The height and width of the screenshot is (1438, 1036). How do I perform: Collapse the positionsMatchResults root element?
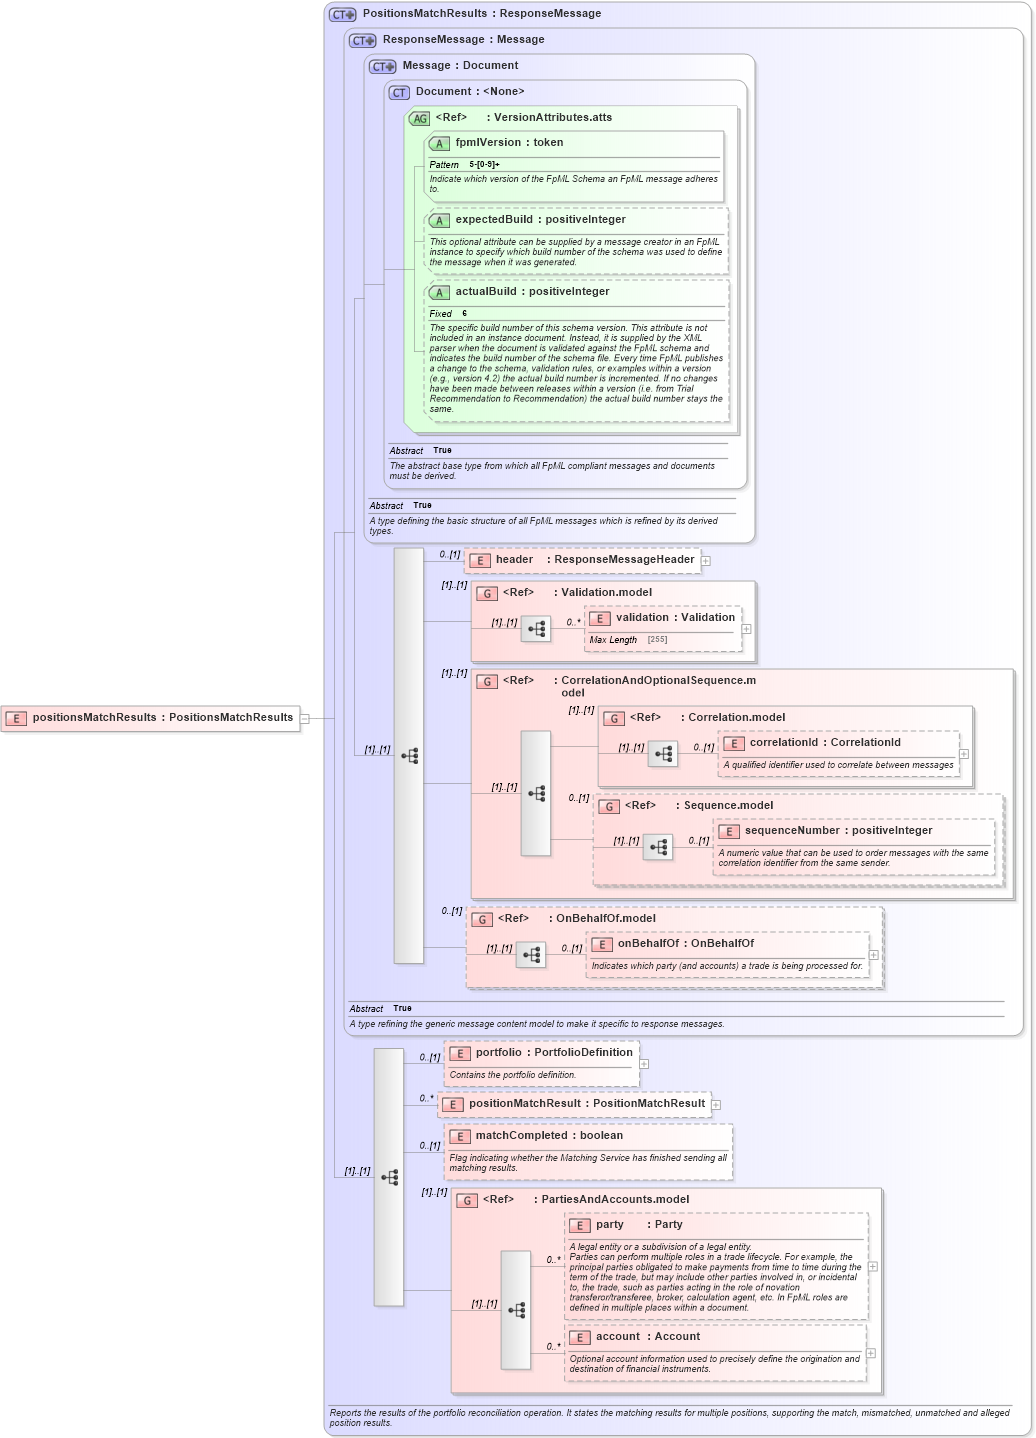click(x=305, y=718)
